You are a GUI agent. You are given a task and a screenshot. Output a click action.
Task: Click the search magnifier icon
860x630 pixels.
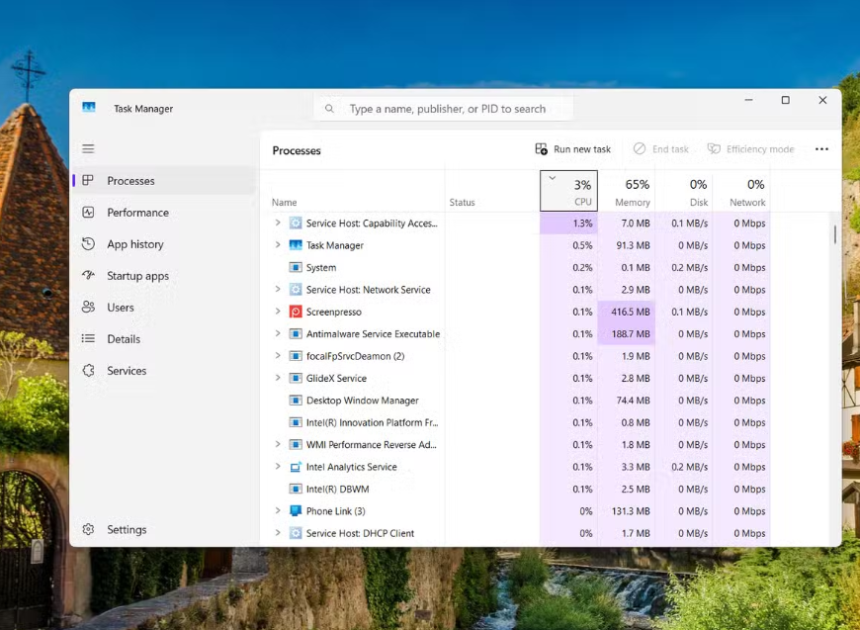329,109
